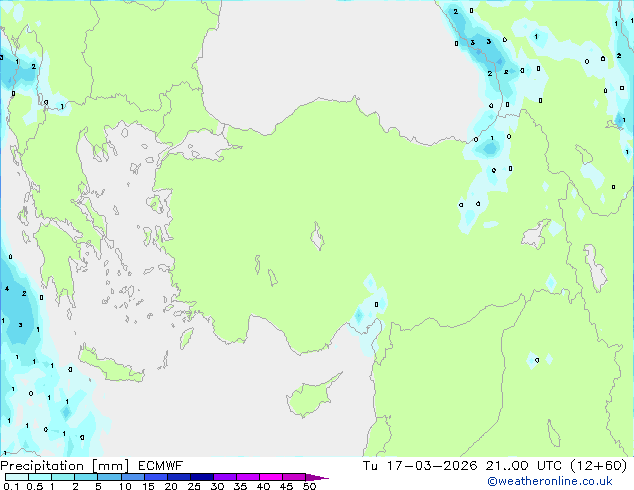Click the legend value 45
The image size is (634, 490).
pyautogui.click(x=286, y=486)
